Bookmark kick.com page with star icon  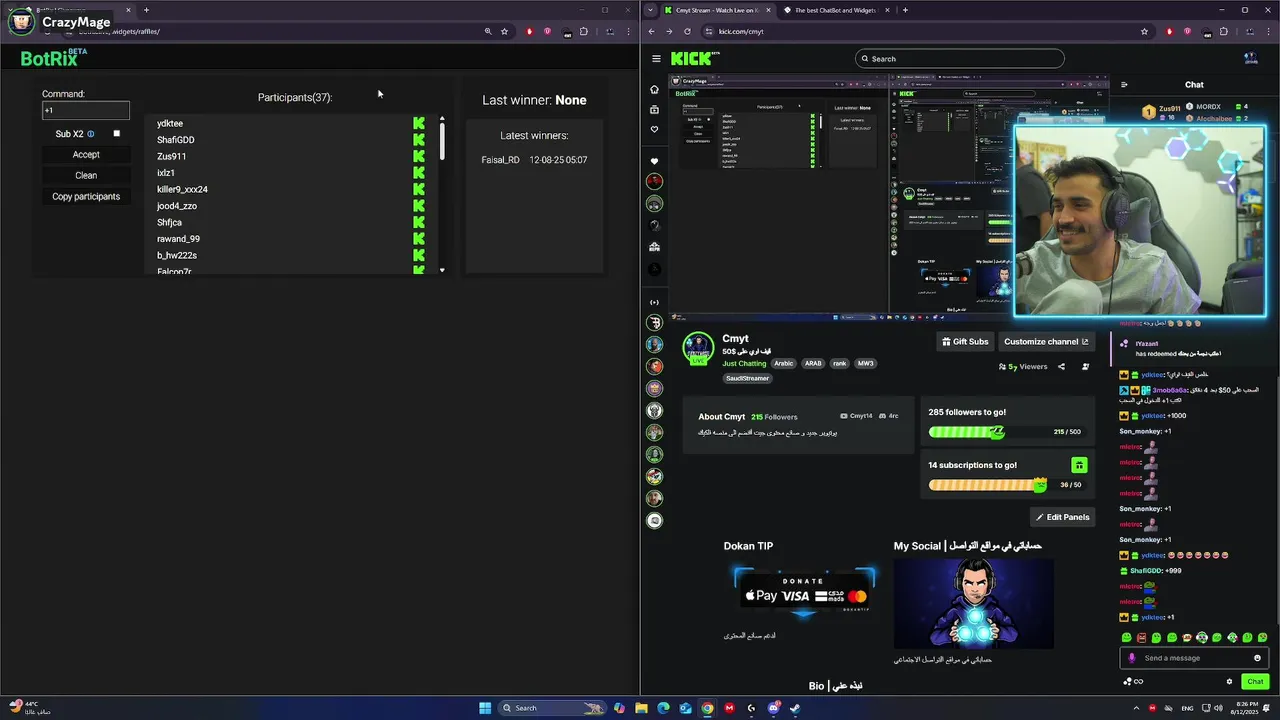1144,31
